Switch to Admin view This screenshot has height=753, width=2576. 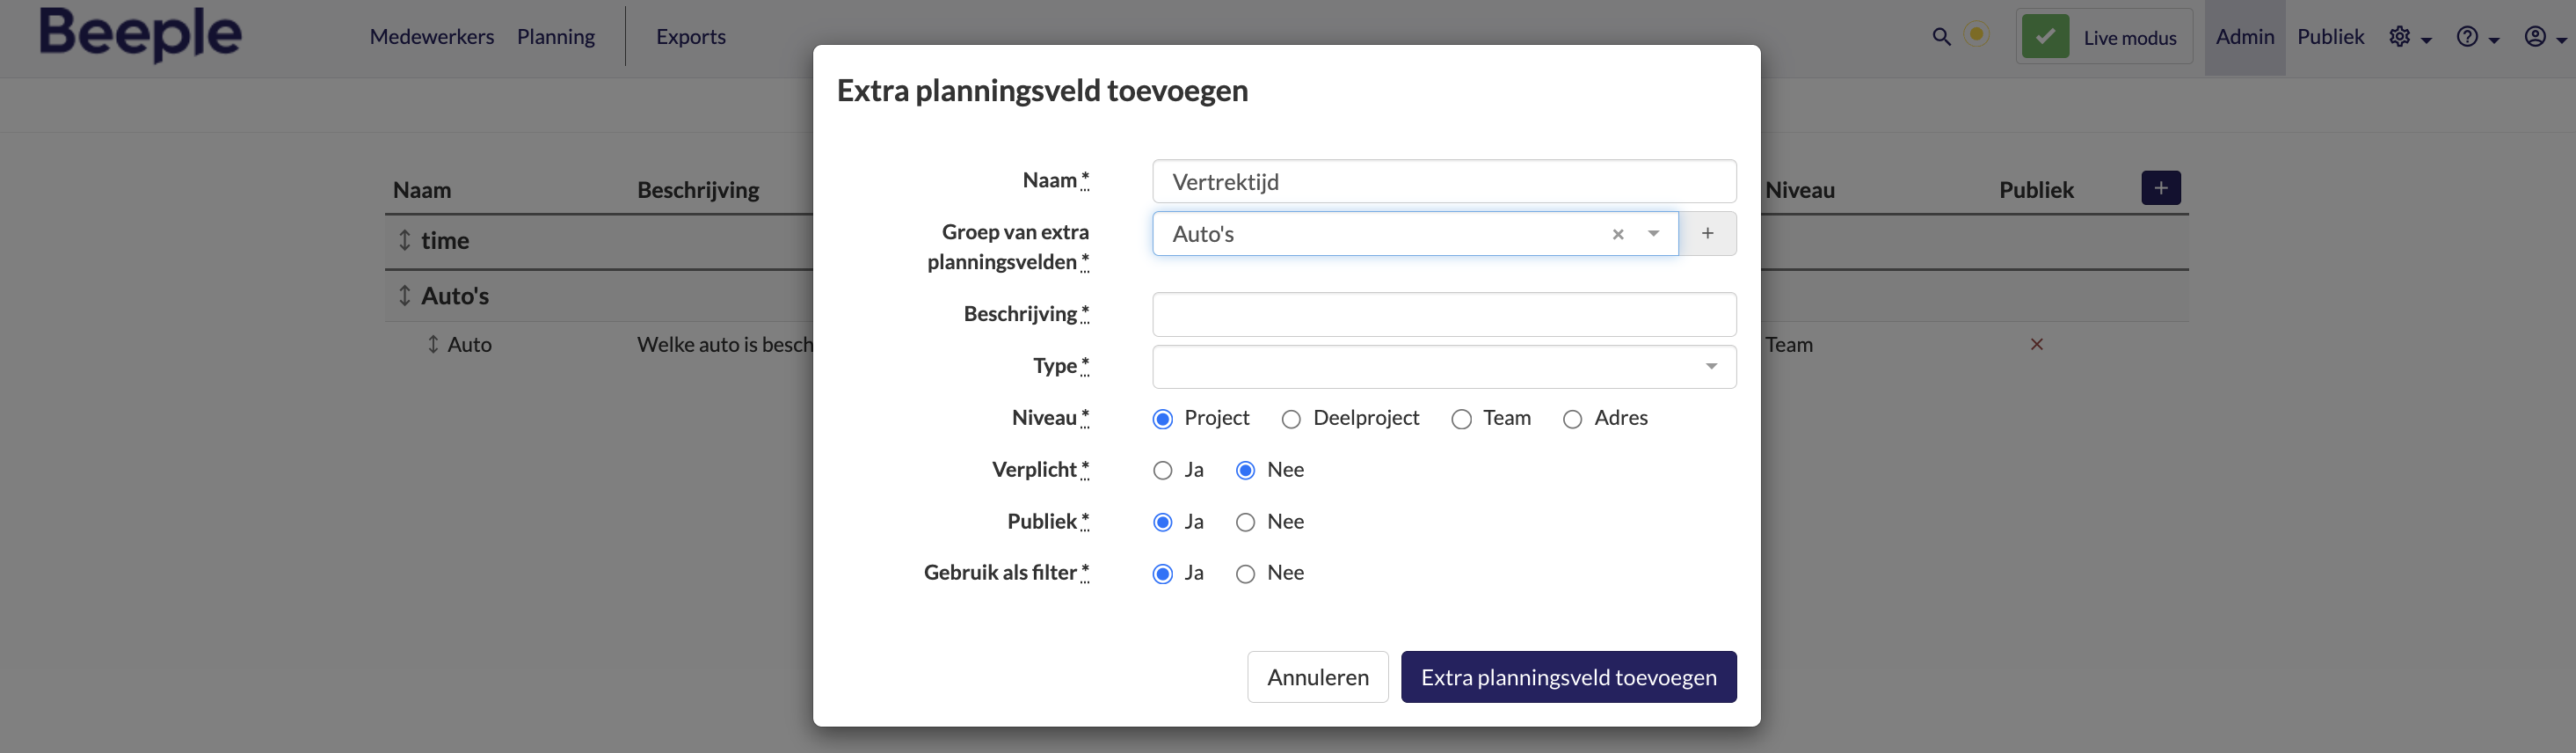coord(2244,37)
